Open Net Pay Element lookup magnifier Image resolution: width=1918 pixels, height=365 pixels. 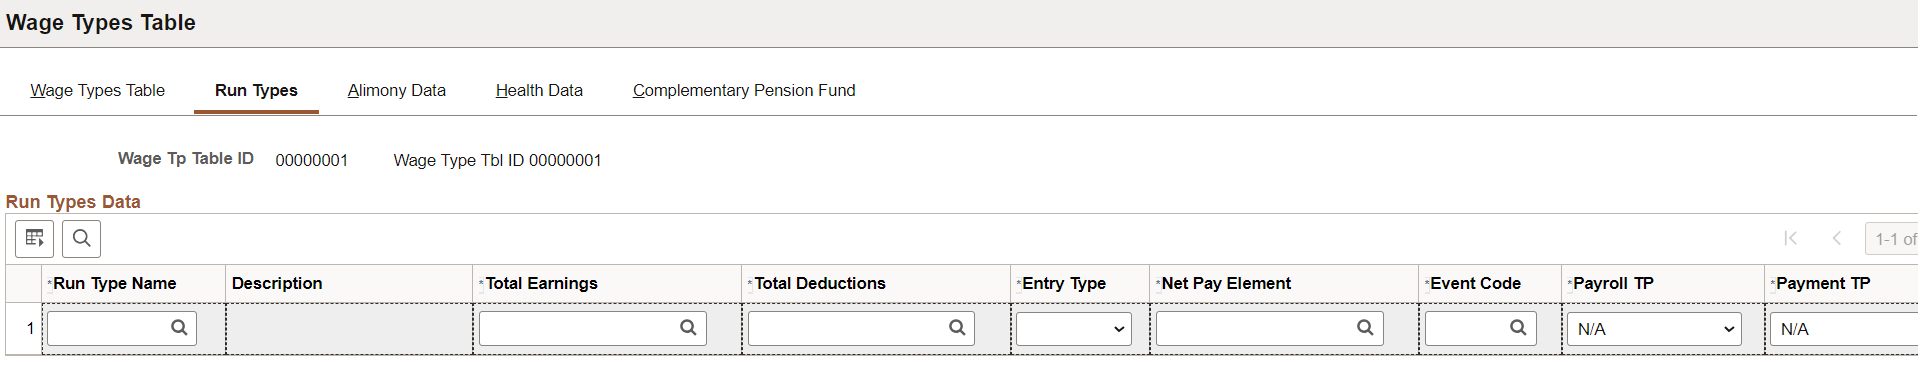pyautogui.click(x=1365, y=328)
